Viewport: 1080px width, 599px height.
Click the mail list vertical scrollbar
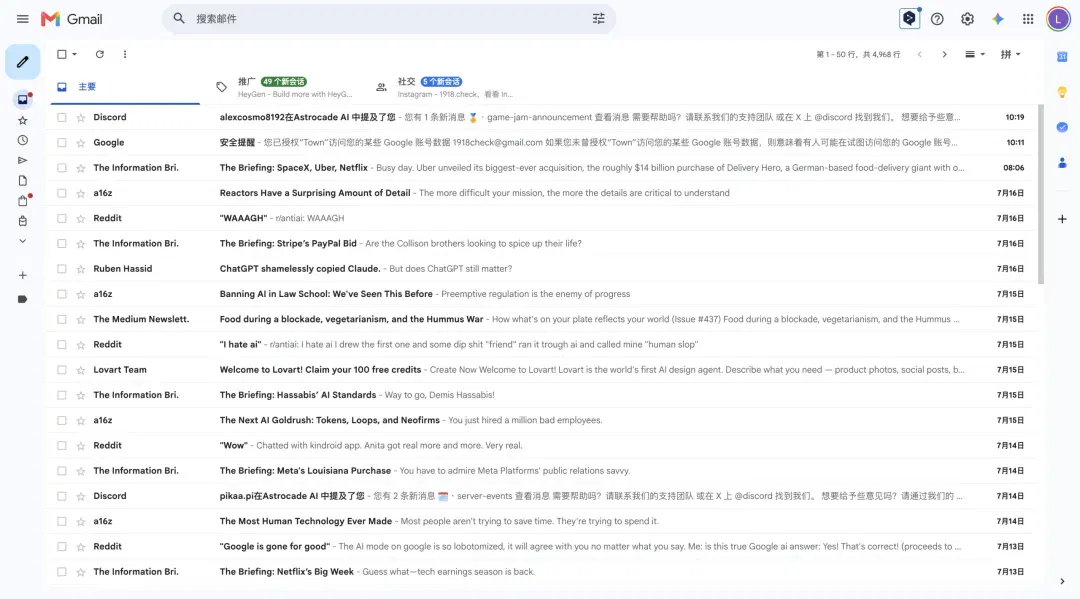pyautogui.click(x=1041, y=194)
